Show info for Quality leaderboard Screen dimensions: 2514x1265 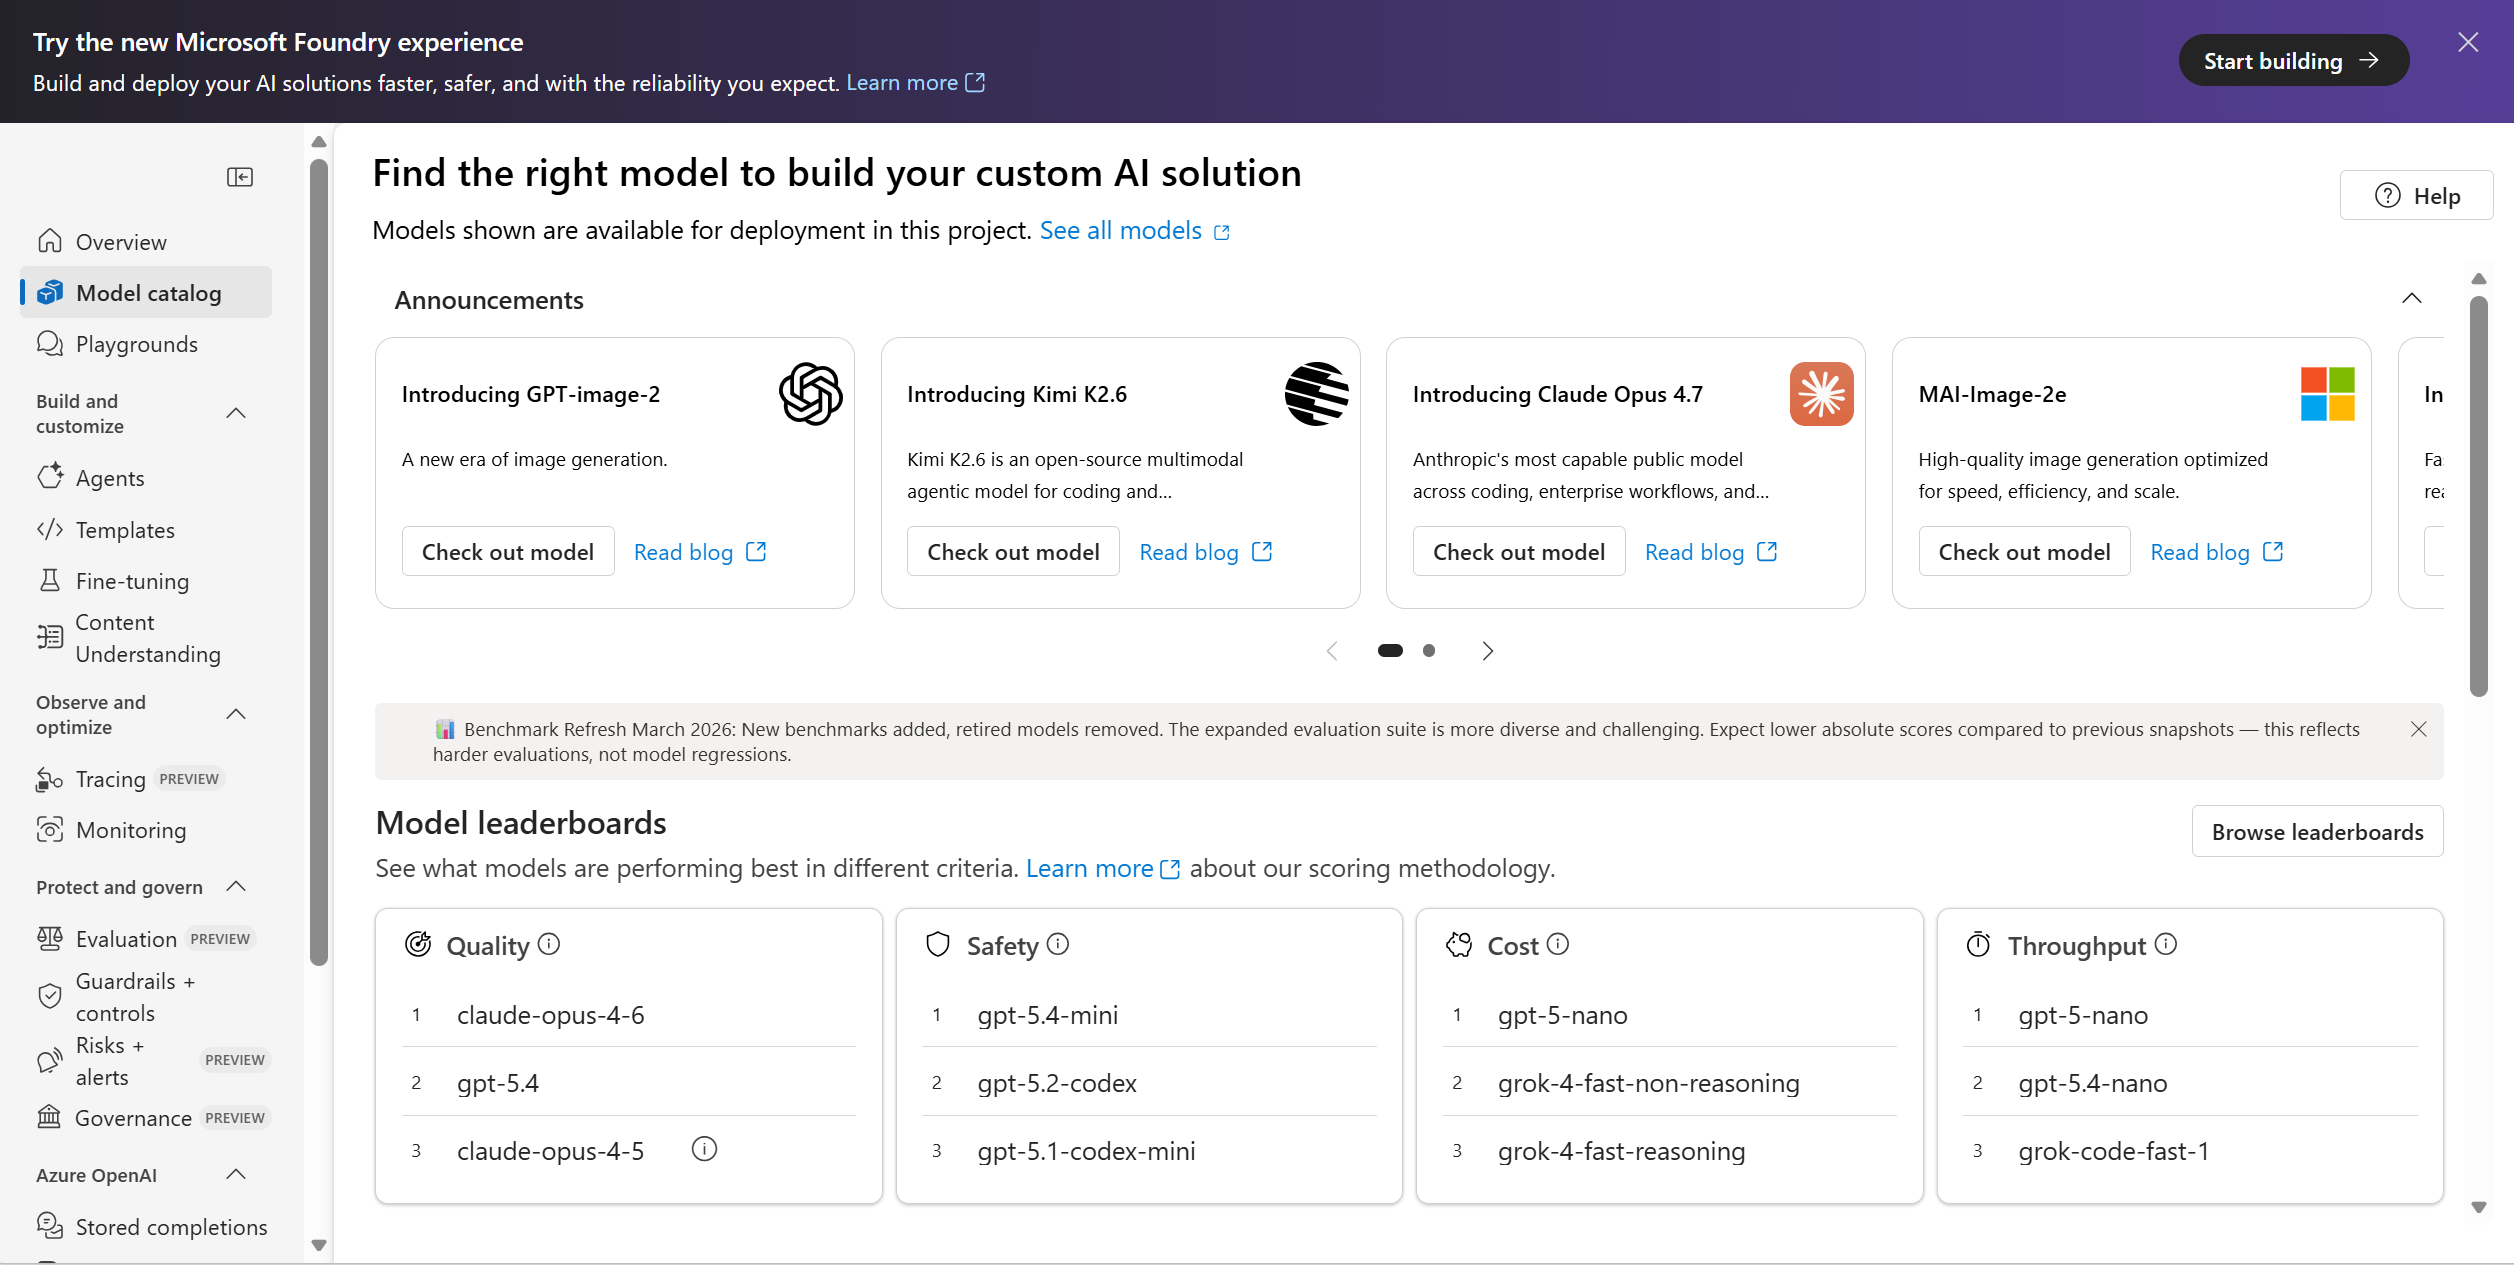pos(549,944)
